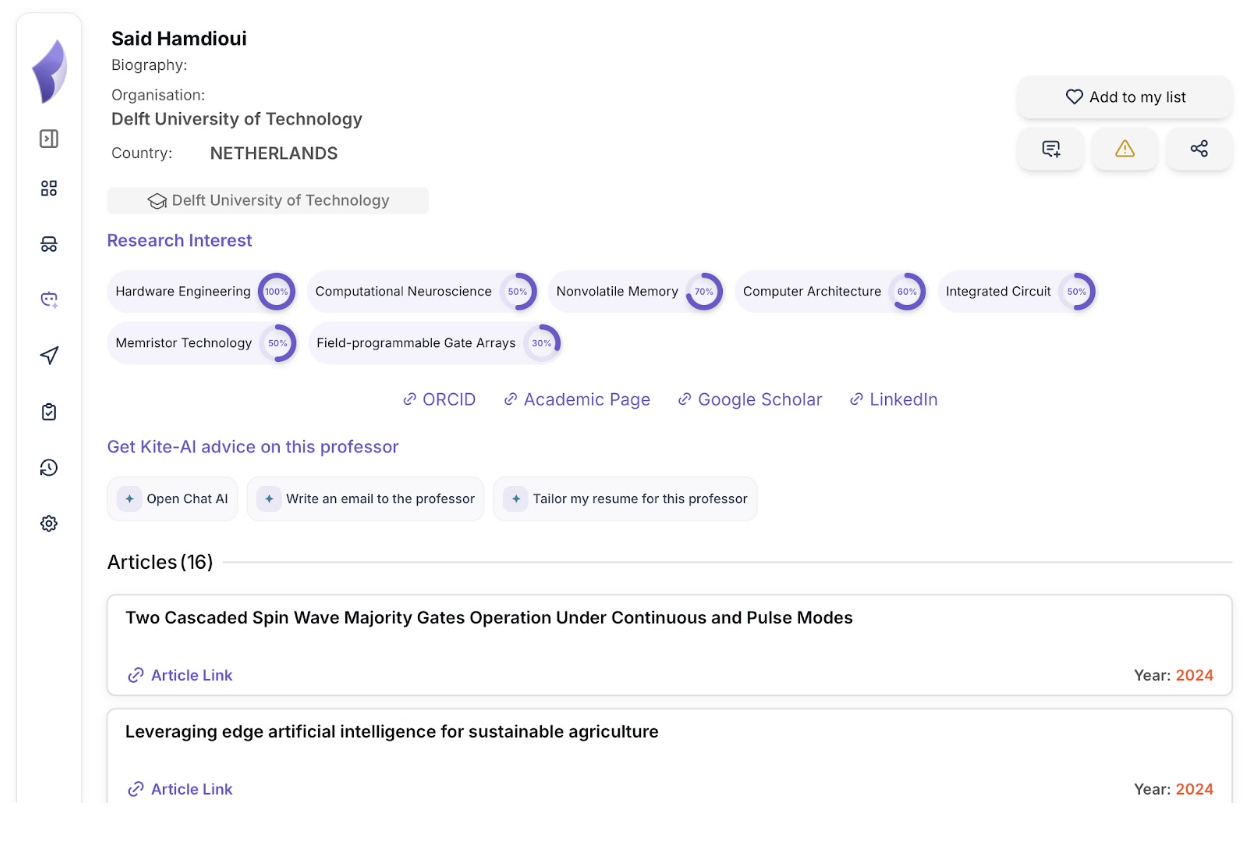Click the incognito glasses icon in sidebar
The height and width of the screenshot is (844, 1254).
tap(49, 245)
